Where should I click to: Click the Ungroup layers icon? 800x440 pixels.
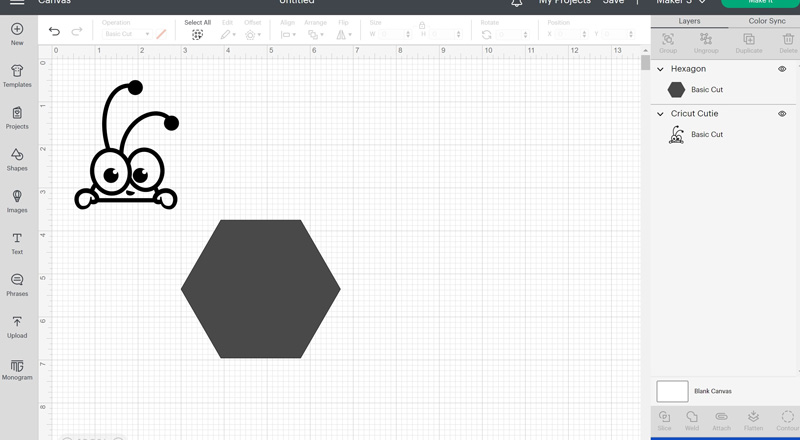point(706,39)
